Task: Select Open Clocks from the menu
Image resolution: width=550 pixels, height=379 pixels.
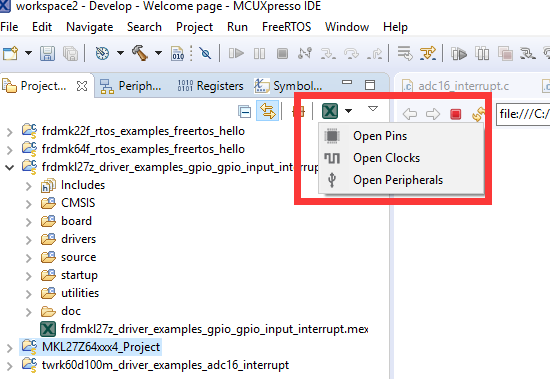Action: coord(401,158)
